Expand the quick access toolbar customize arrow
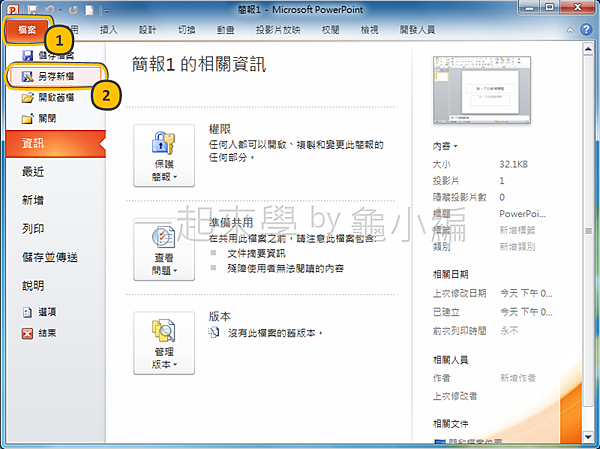Viewport: 600px width, 449px height. pos(107,11)
